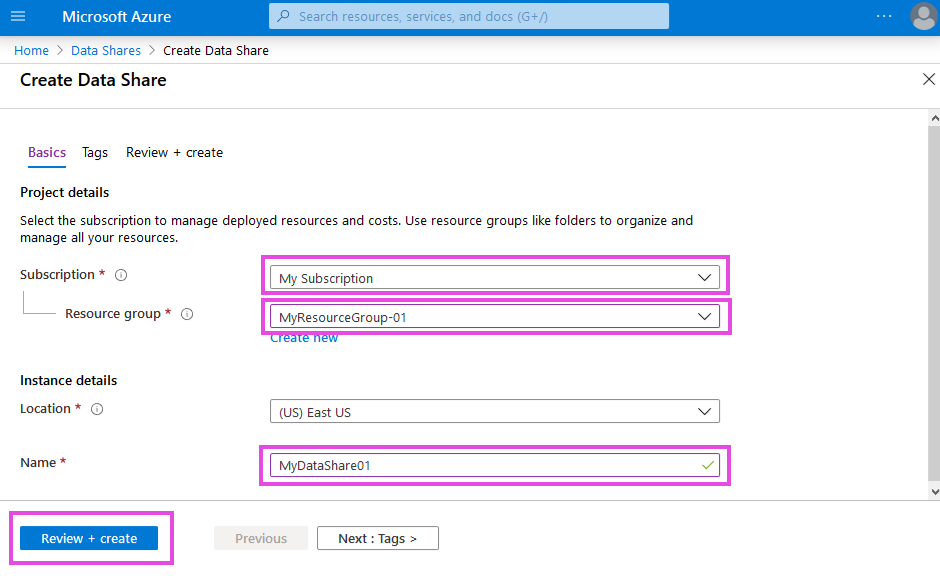Screen dimensions: 940x581
Task: Close the Create Data Share pane
Action: tap(929, 79)
